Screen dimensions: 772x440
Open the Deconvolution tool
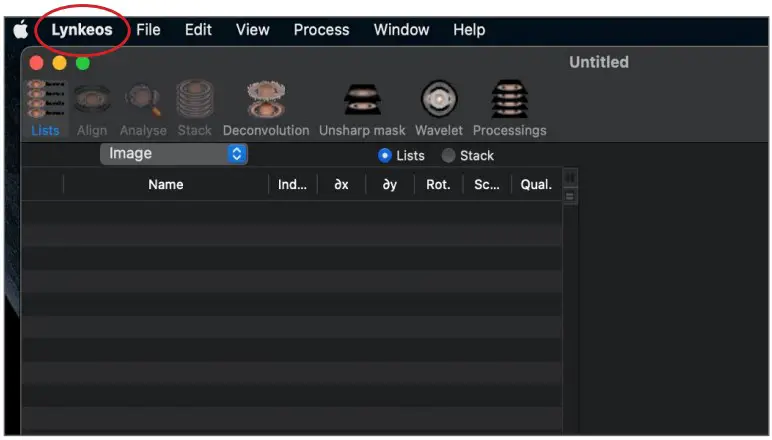[266, 108]
